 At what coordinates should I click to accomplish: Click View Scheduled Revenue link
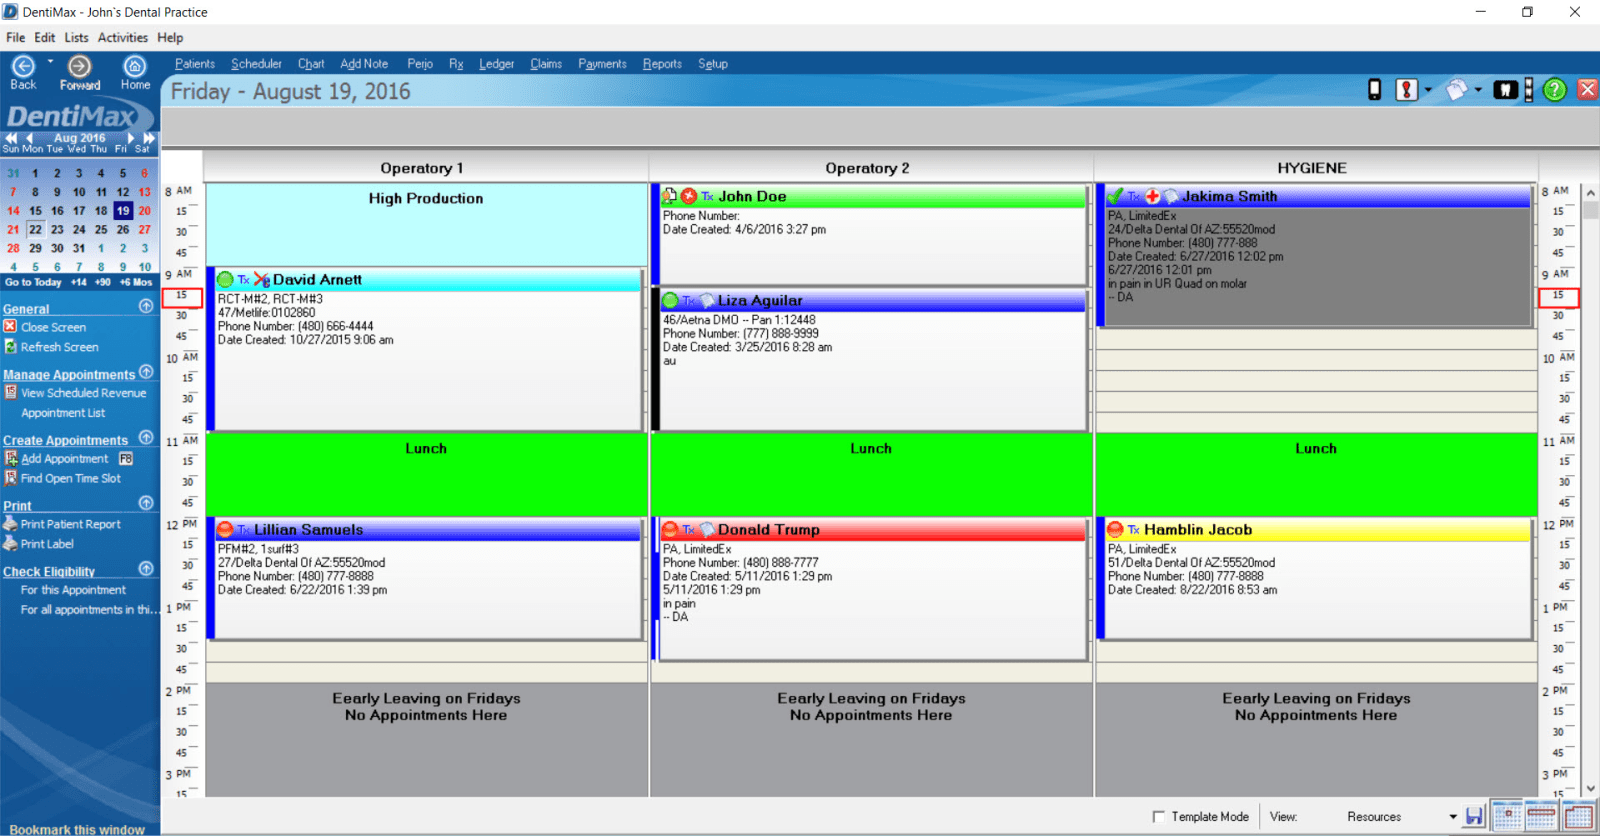(84, 393)
